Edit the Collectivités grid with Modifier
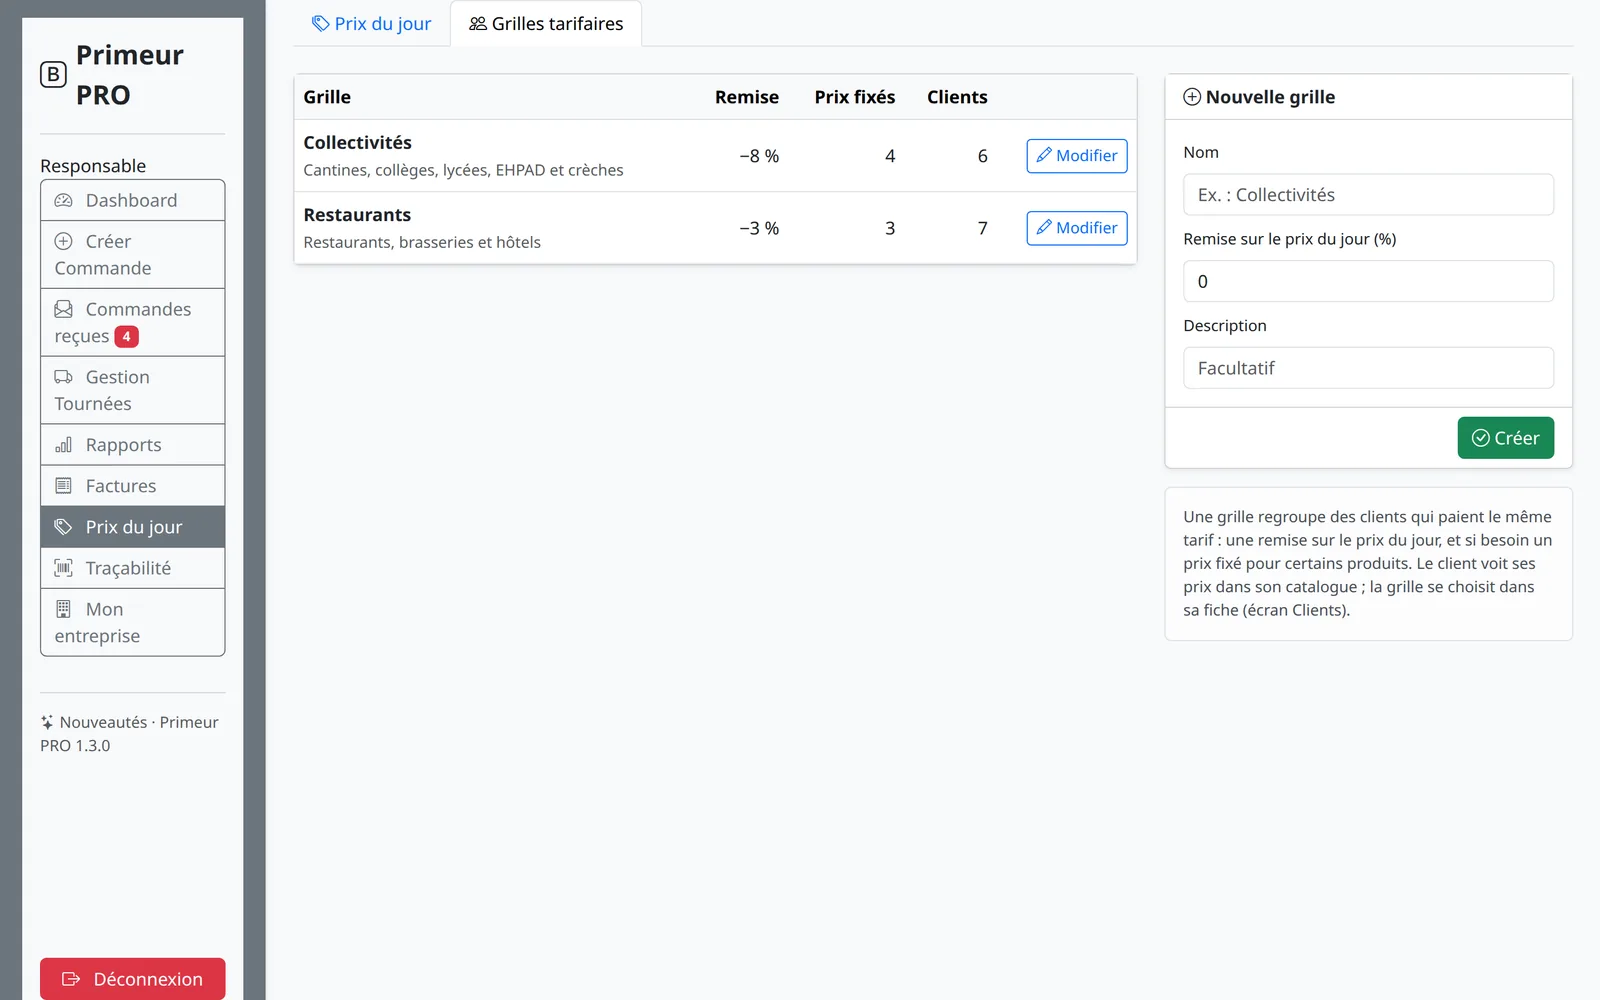The width and height of the screenshot is (1600, 1000). point(1077,156)
